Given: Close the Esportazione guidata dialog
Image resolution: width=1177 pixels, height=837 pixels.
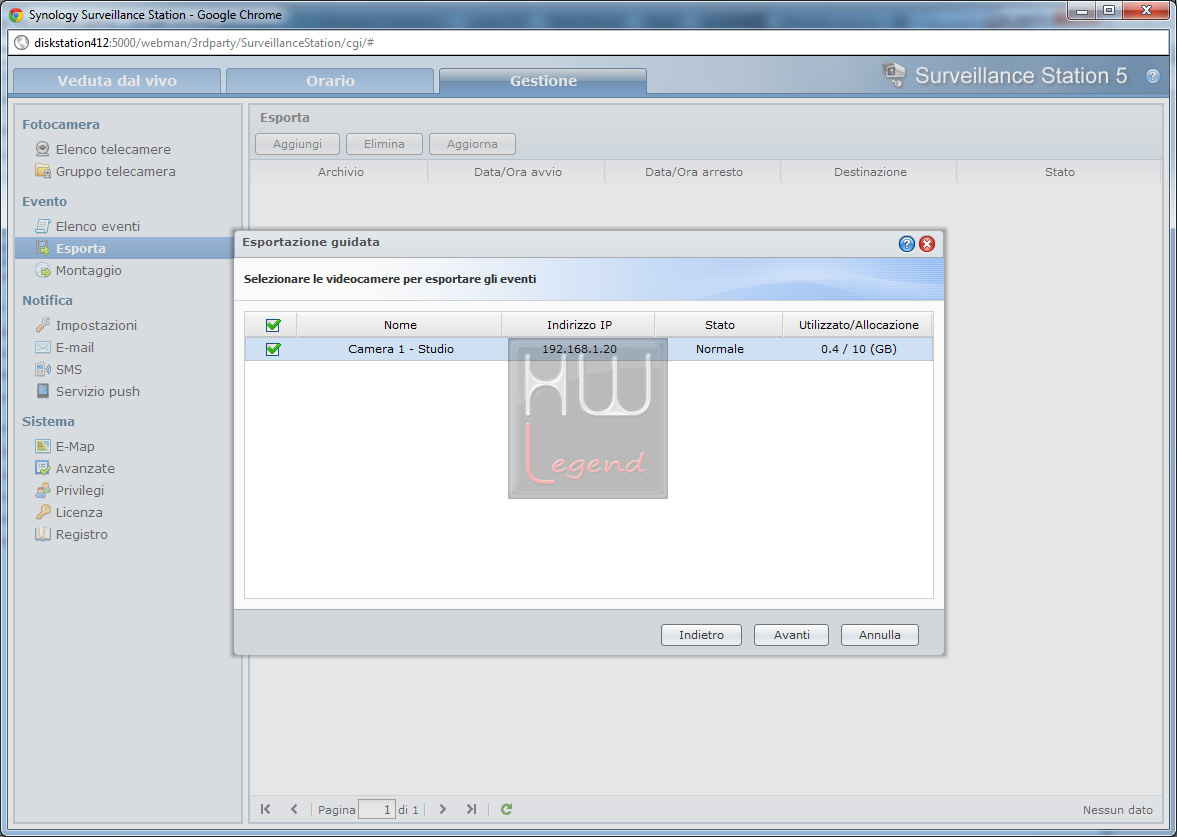Looking at the screenshot, I should tap(927, 244).
